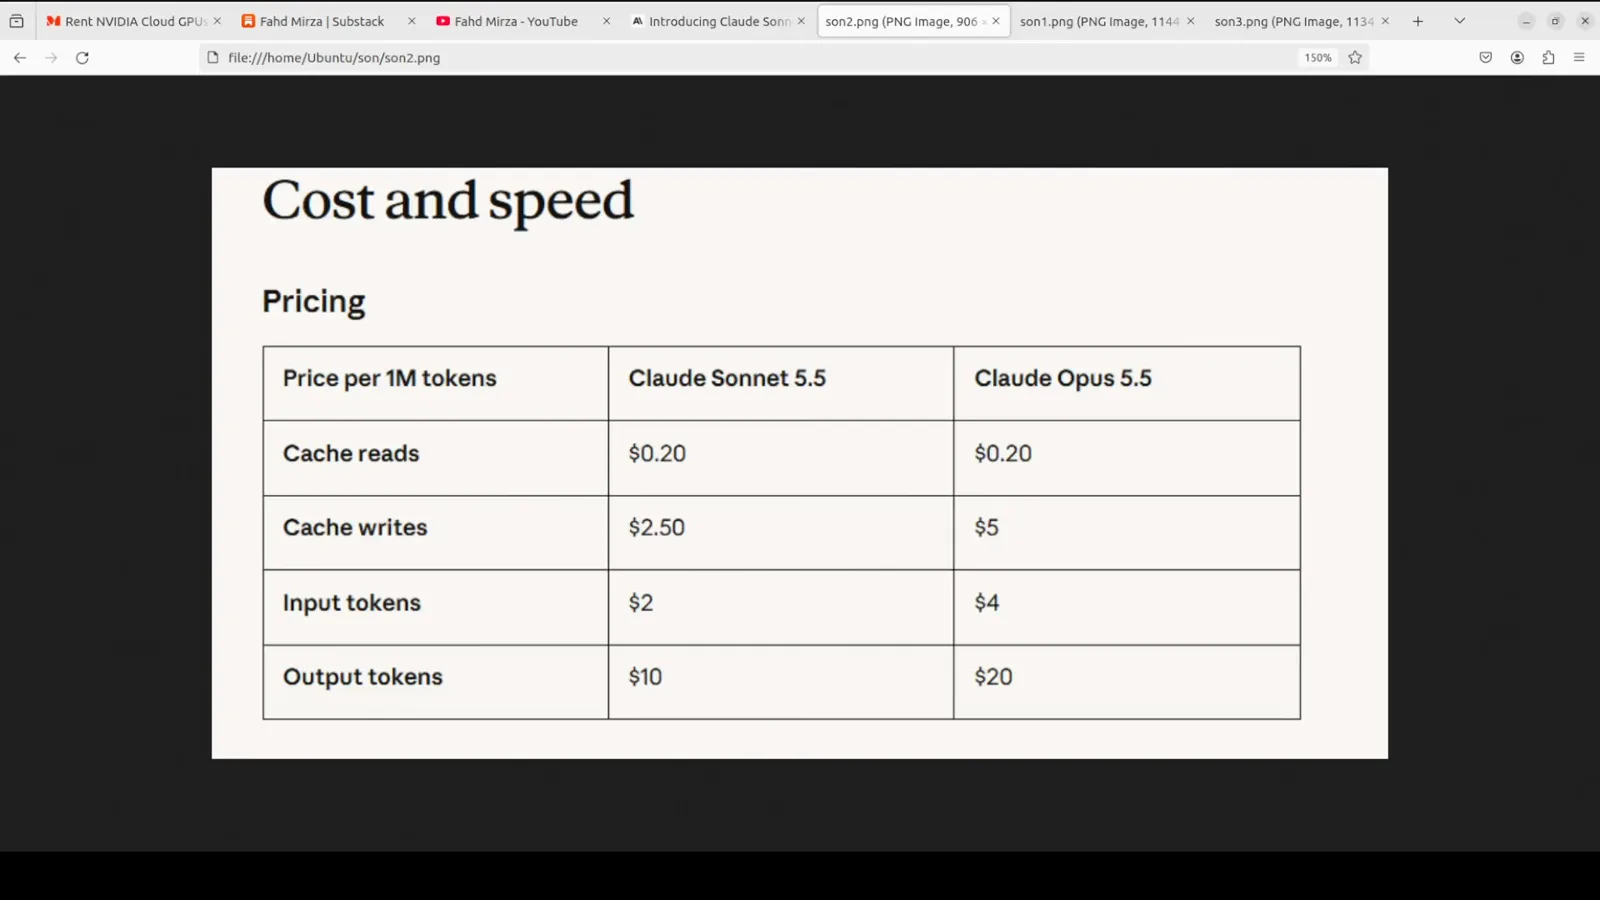Close the son1.png tab

[x=1190, y=21]
